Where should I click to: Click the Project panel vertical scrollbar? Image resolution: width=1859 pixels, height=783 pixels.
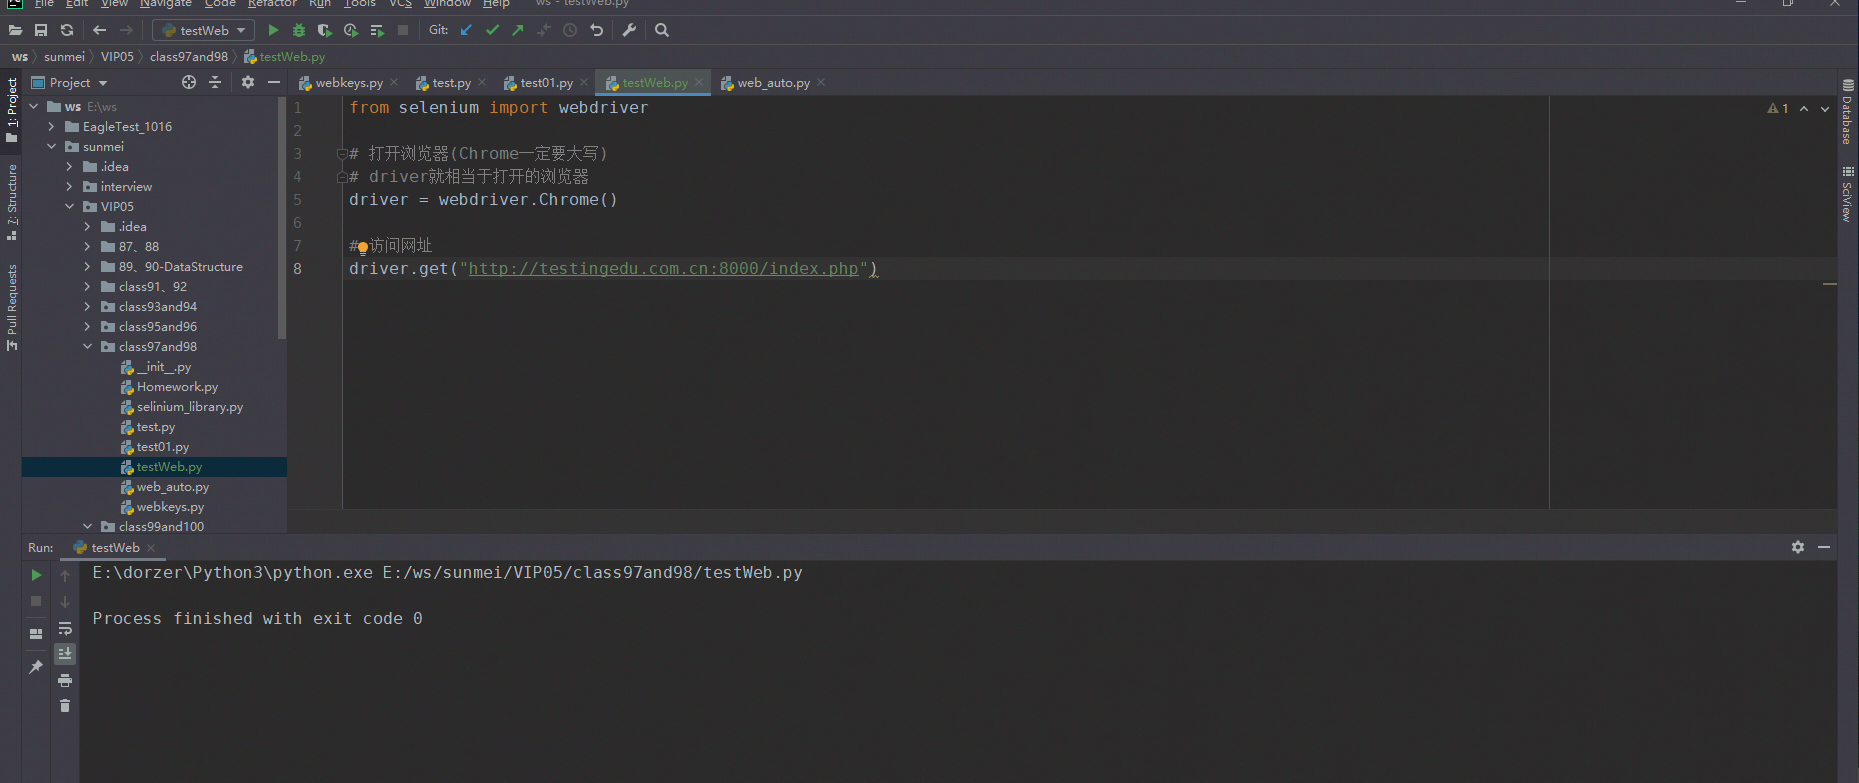click(x=282, y=220)
